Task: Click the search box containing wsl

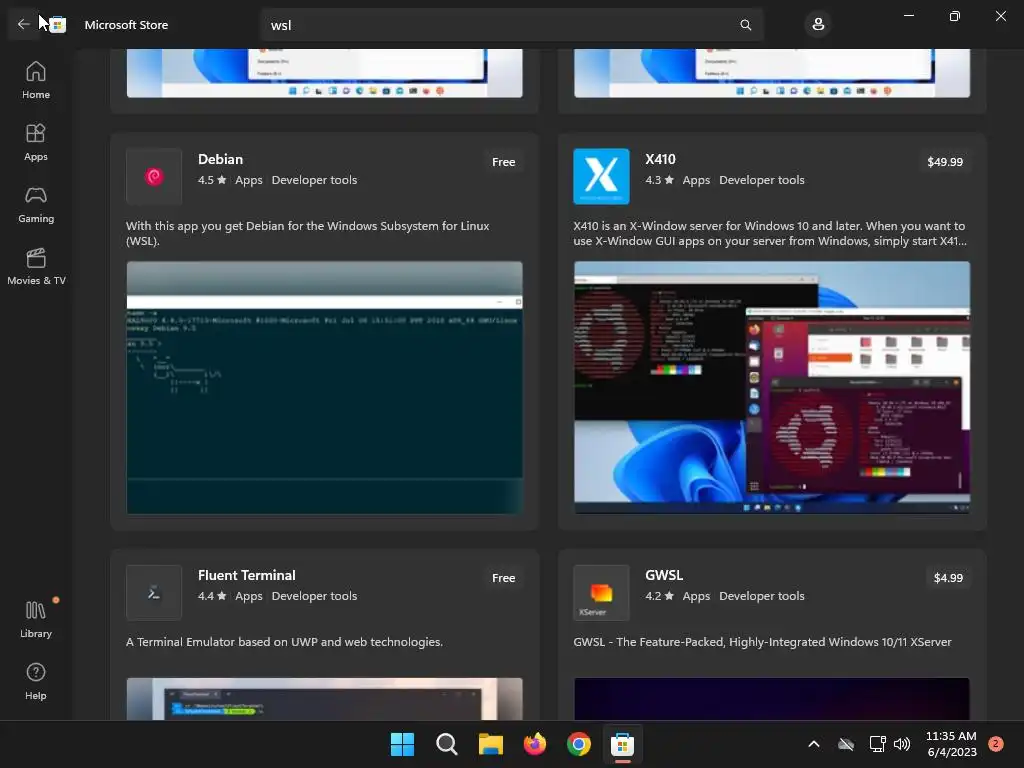Action: (x=511, y=25)
